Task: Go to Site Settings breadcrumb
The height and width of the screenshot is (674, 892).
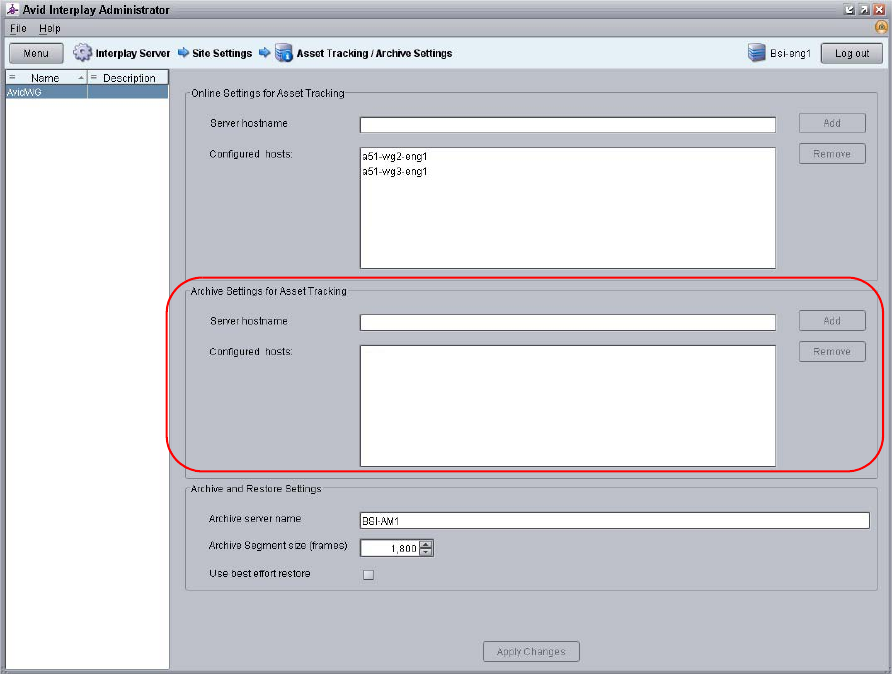Action: pos(222,53)
